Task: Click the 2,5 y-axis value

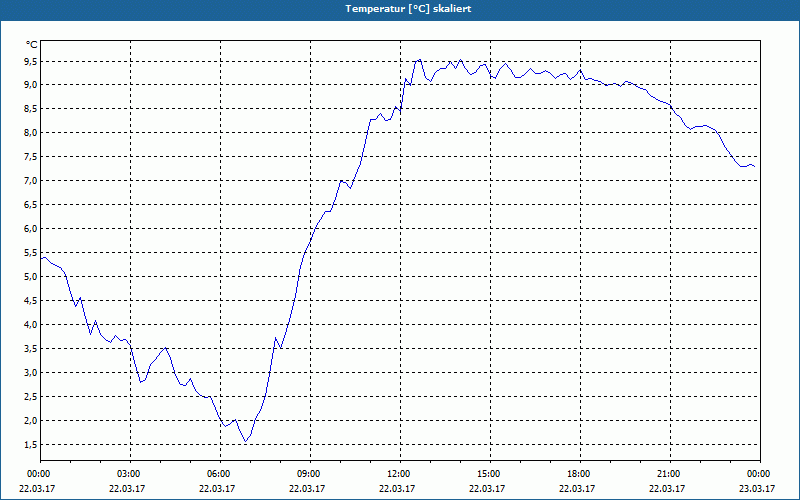Action: coord(31,396)
